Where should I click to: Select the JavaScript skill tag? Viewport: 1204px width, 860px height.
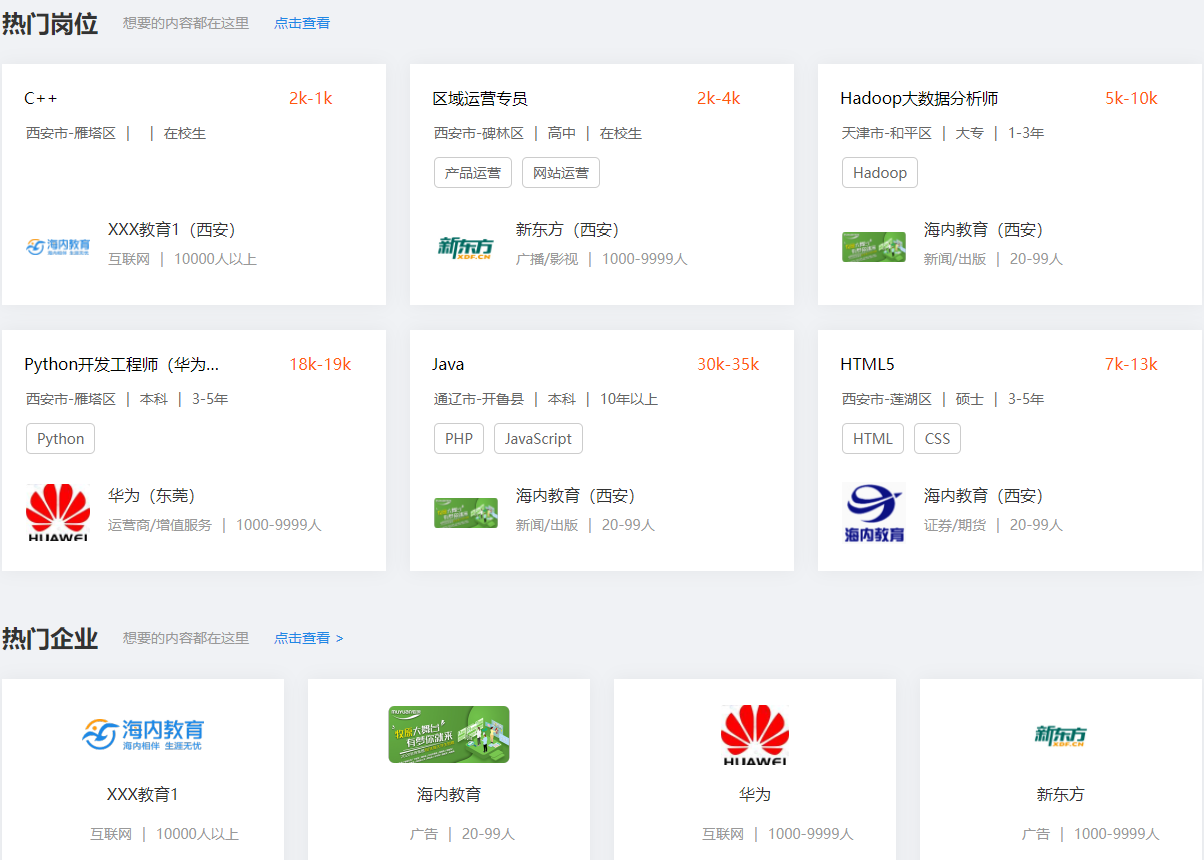538,439
